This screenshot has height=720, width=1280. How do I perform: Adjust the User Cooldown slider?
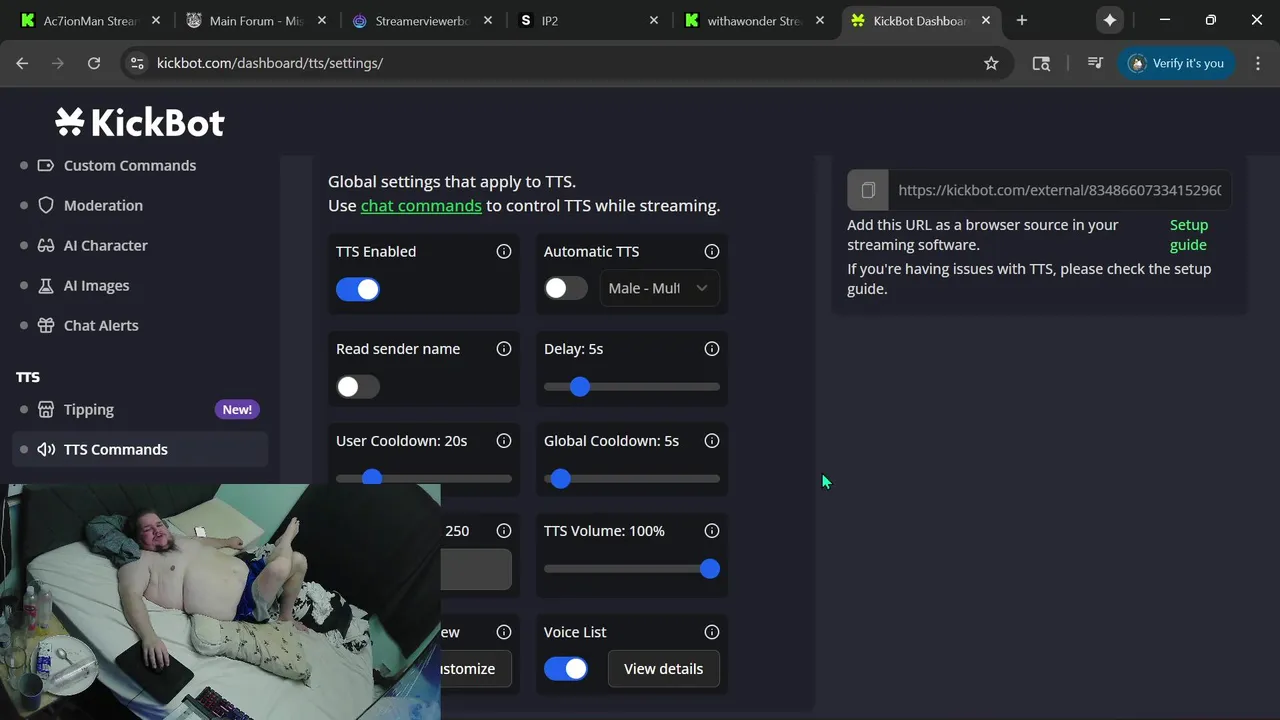coord(424,478)
